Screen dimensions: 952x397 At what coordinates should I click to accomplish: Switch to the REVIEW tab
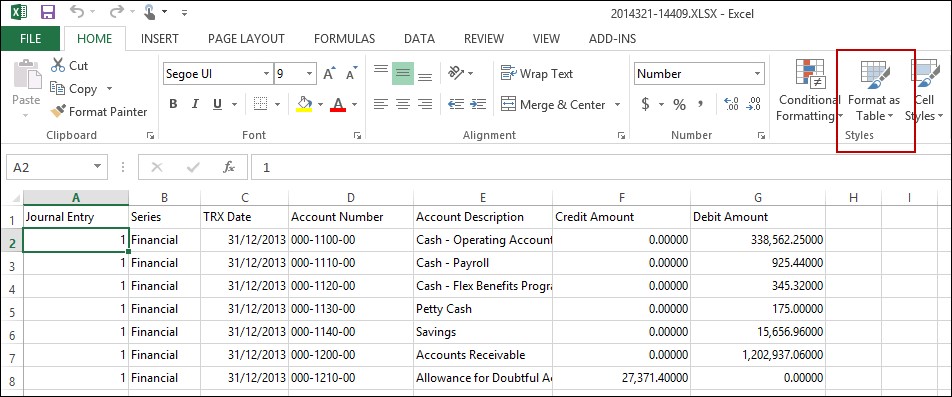pyautogui.click(x=484, y=38)
